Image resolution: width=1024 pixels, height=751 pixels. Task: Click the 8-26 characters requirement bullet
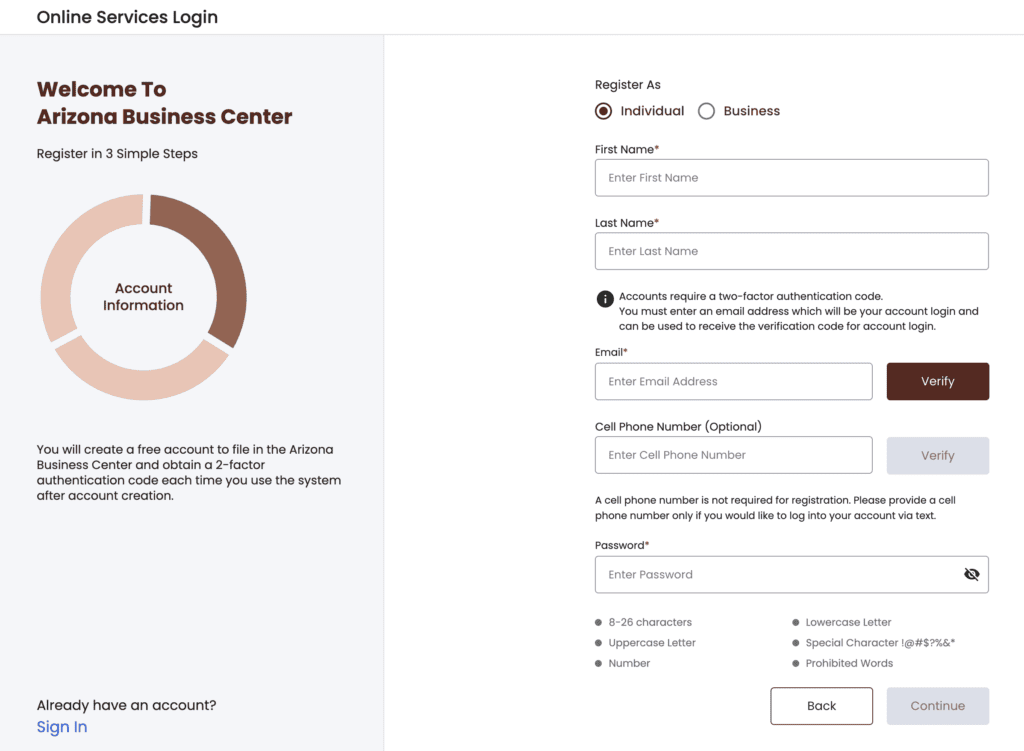click(598, 622)
